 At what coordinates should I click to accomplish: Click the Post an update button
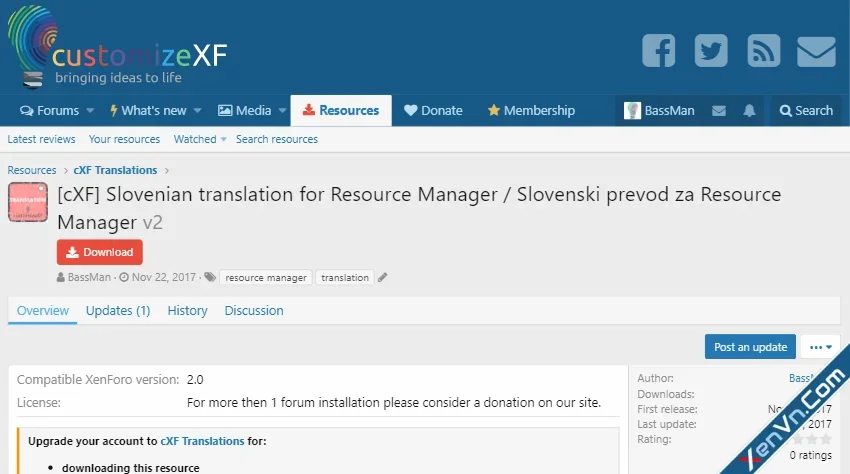click(x=750, y=347)
